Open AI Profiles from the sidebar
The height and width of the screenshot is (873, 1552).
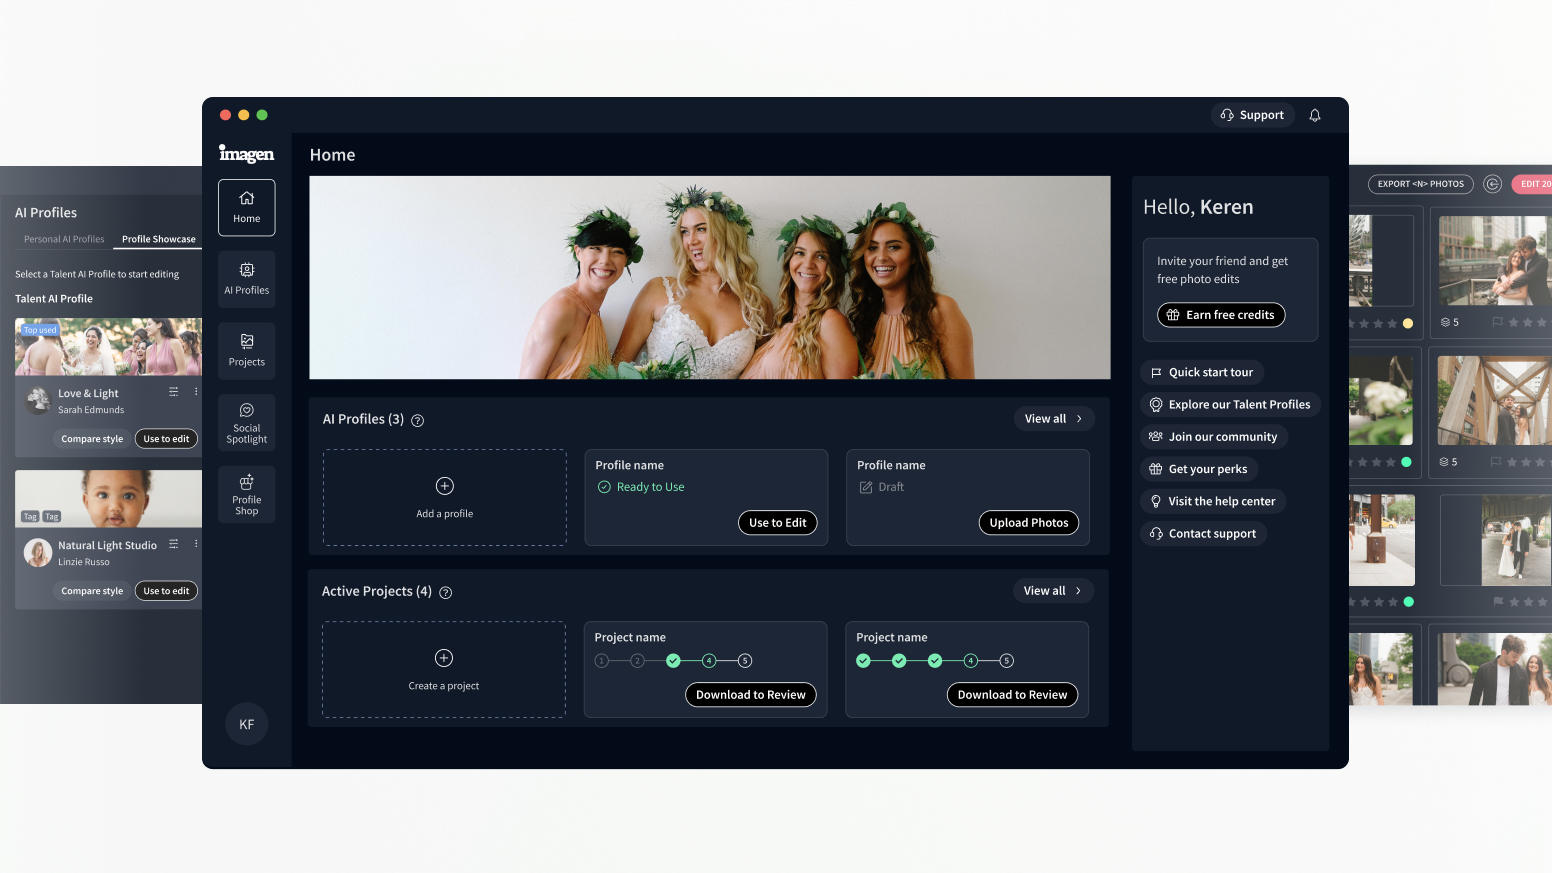(x=247, y=279)
